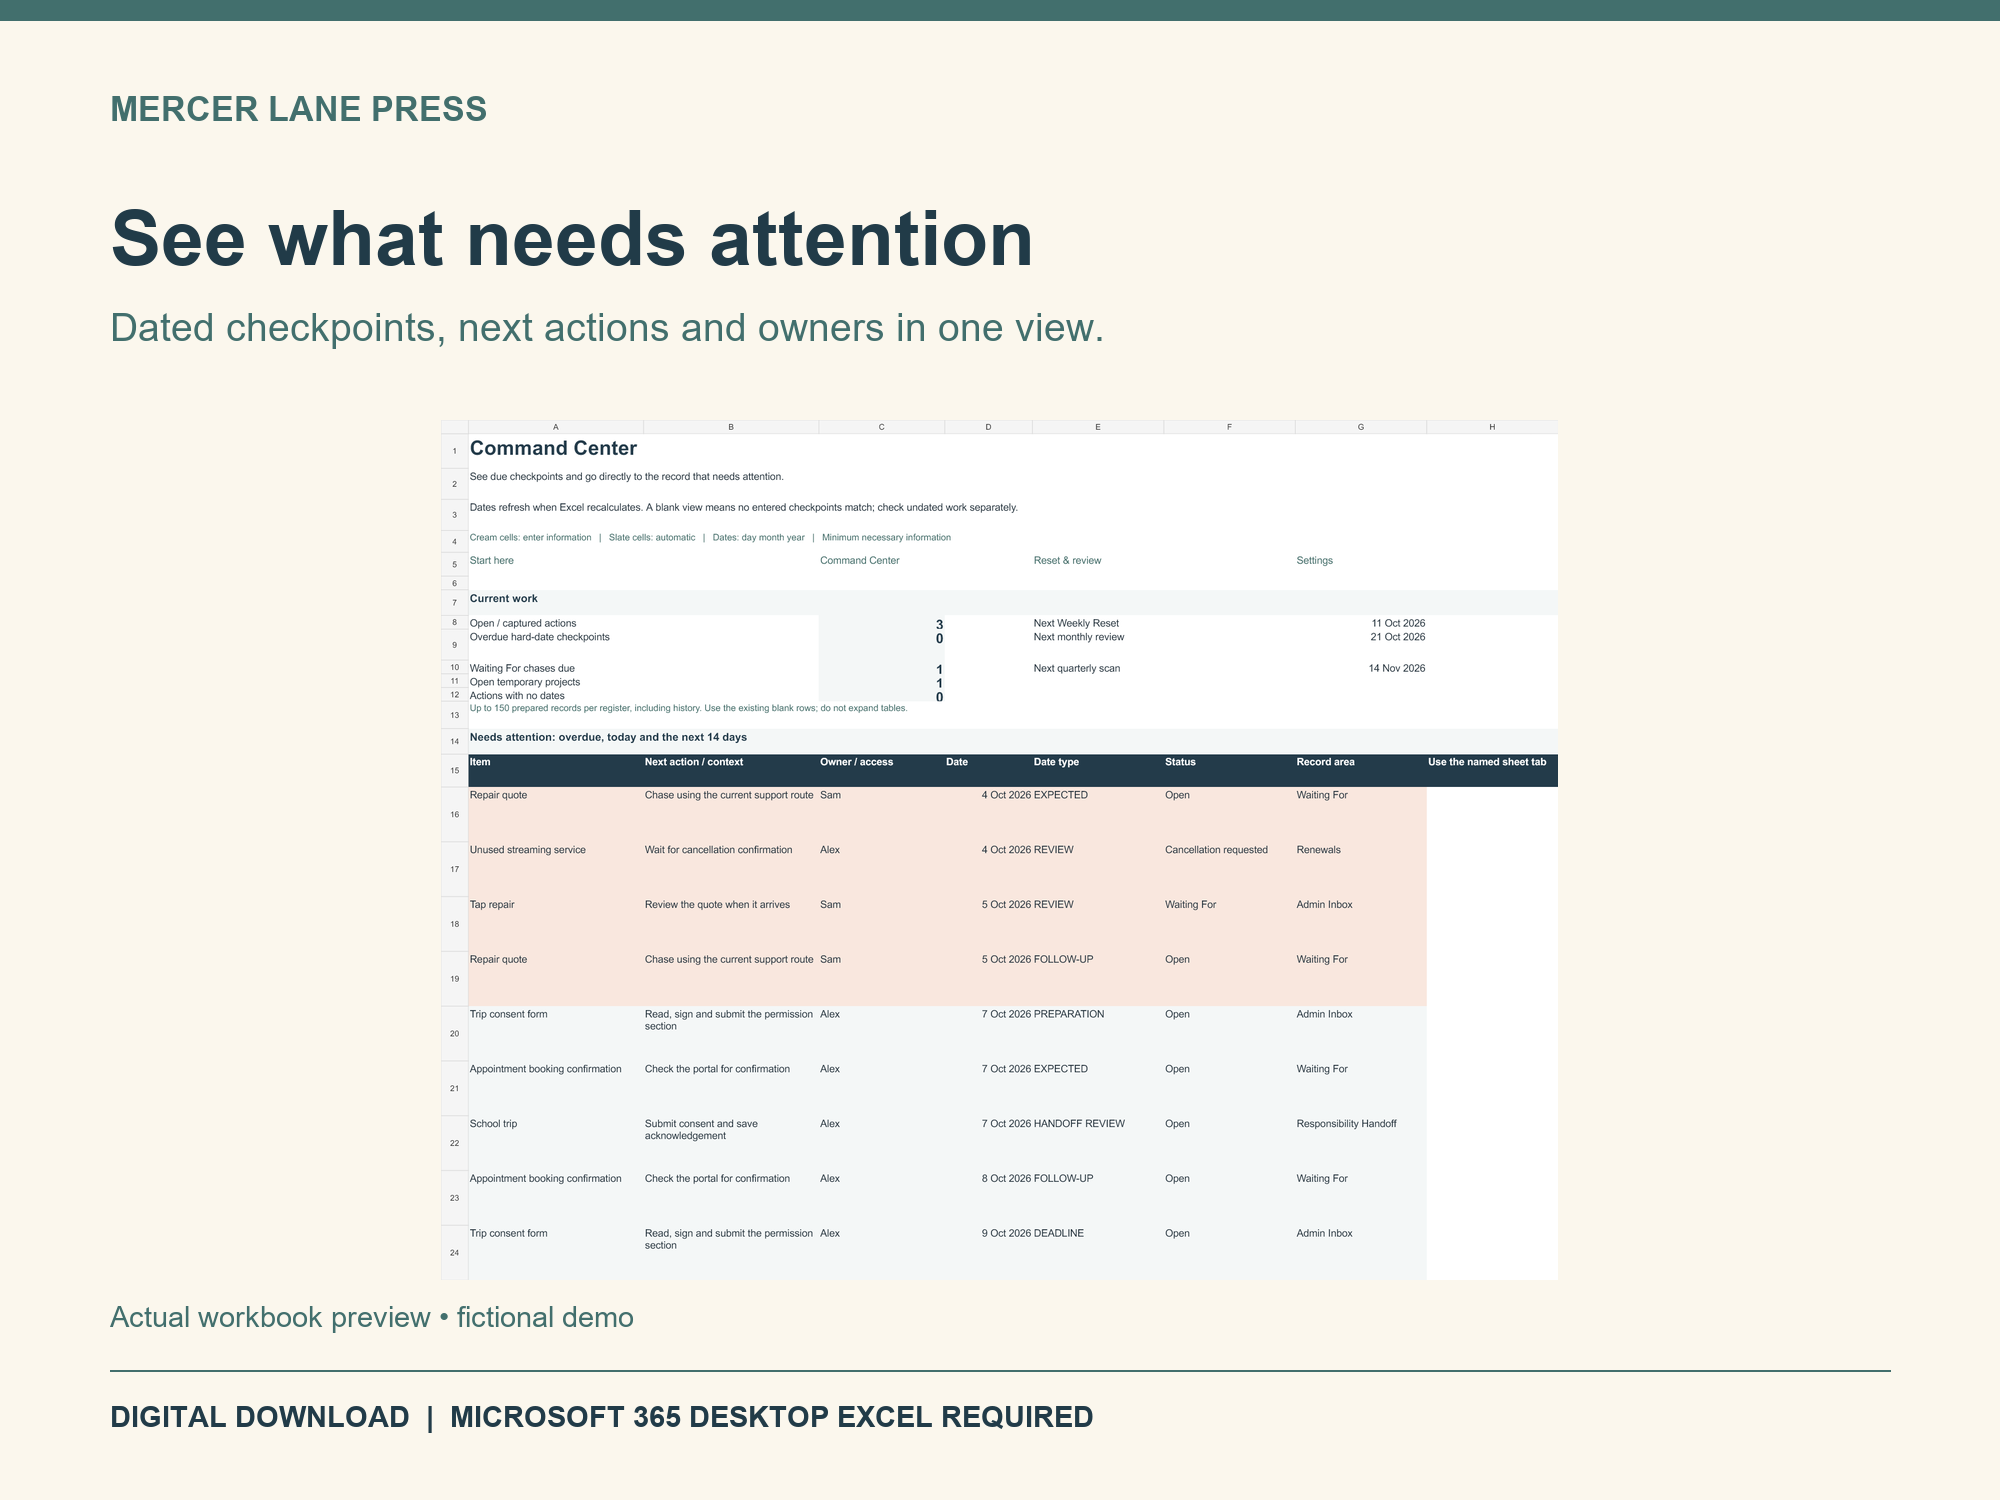Viewport: 2000px width, 1500px height.
Task: Select column B header
Action: coord(731,427)
